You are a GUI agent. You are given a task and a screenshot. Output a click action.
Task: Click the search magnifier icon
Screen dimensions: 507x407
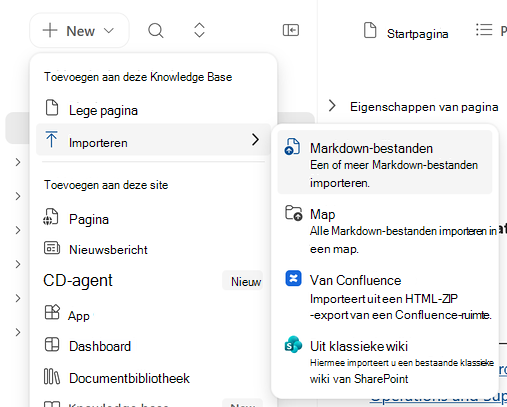click(156, 31)
